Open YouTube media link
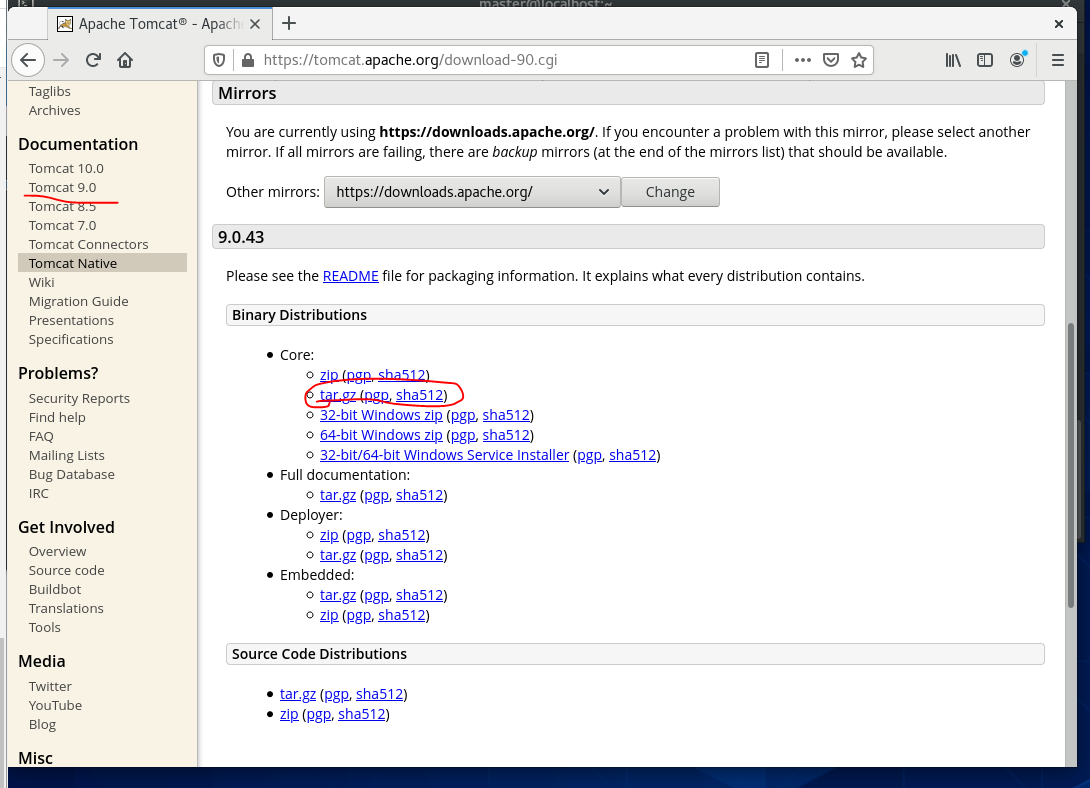The height and width of the screenshot is (788, 1090). coord(55,705)
